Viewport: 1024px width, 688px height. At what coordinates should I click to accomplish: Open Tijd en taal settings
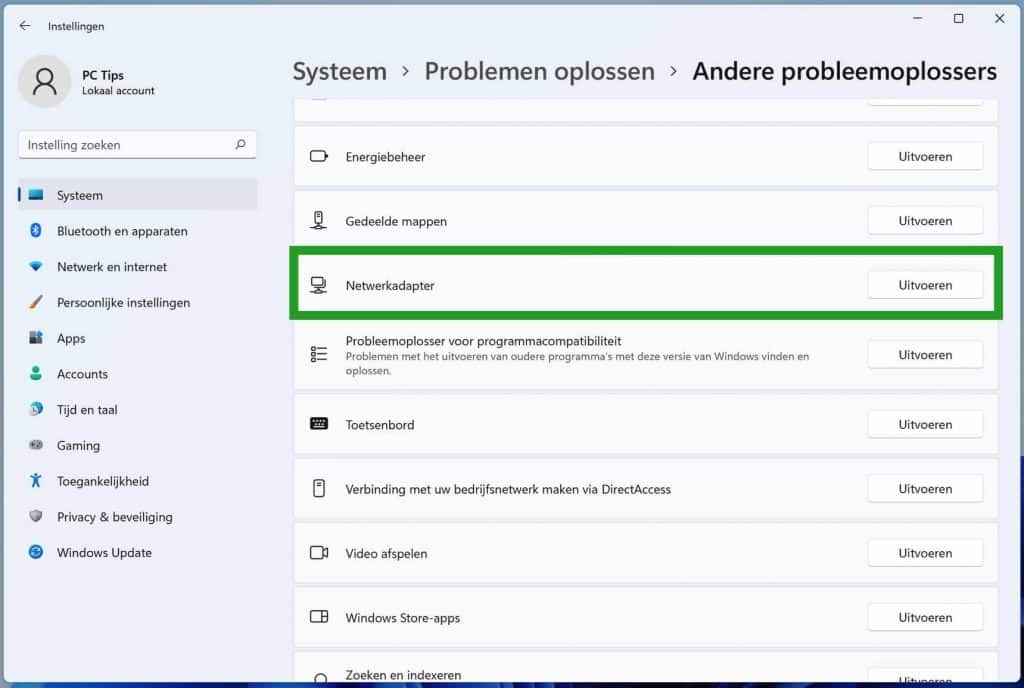click(x=138, y=409)
